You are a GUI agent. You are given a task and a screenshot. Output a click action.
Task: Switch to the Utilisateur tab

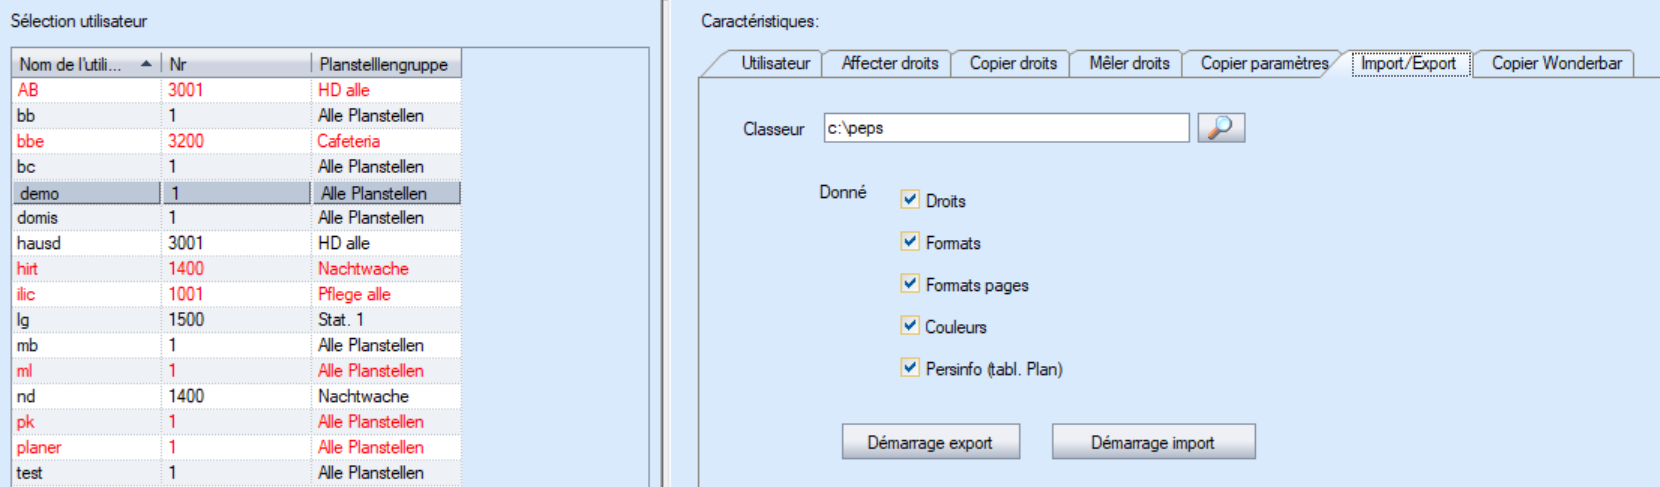pyautogui.click(x=775, y=63)
